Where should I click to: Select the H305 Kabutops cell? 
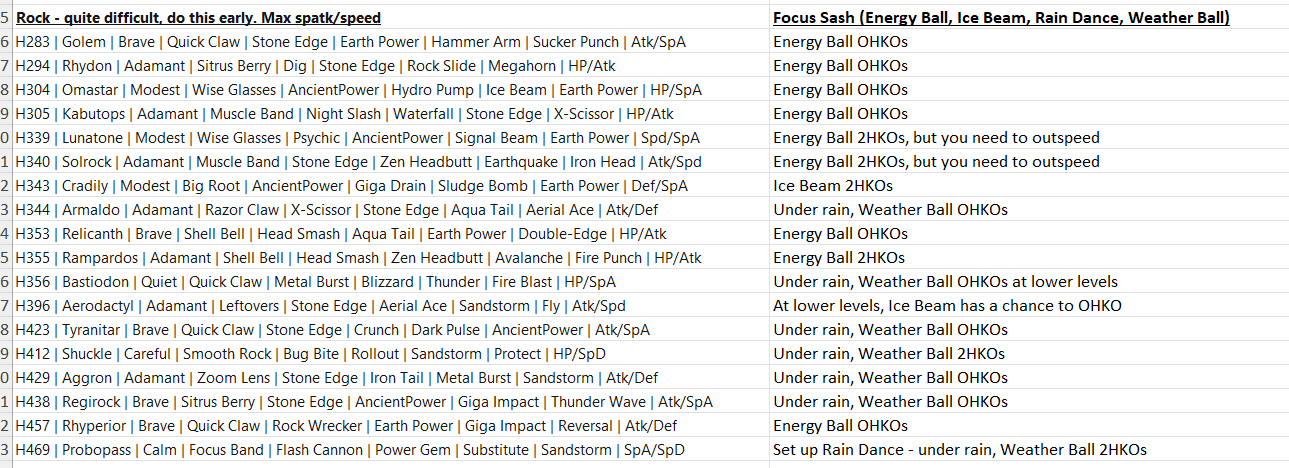[x=391, y=114]
